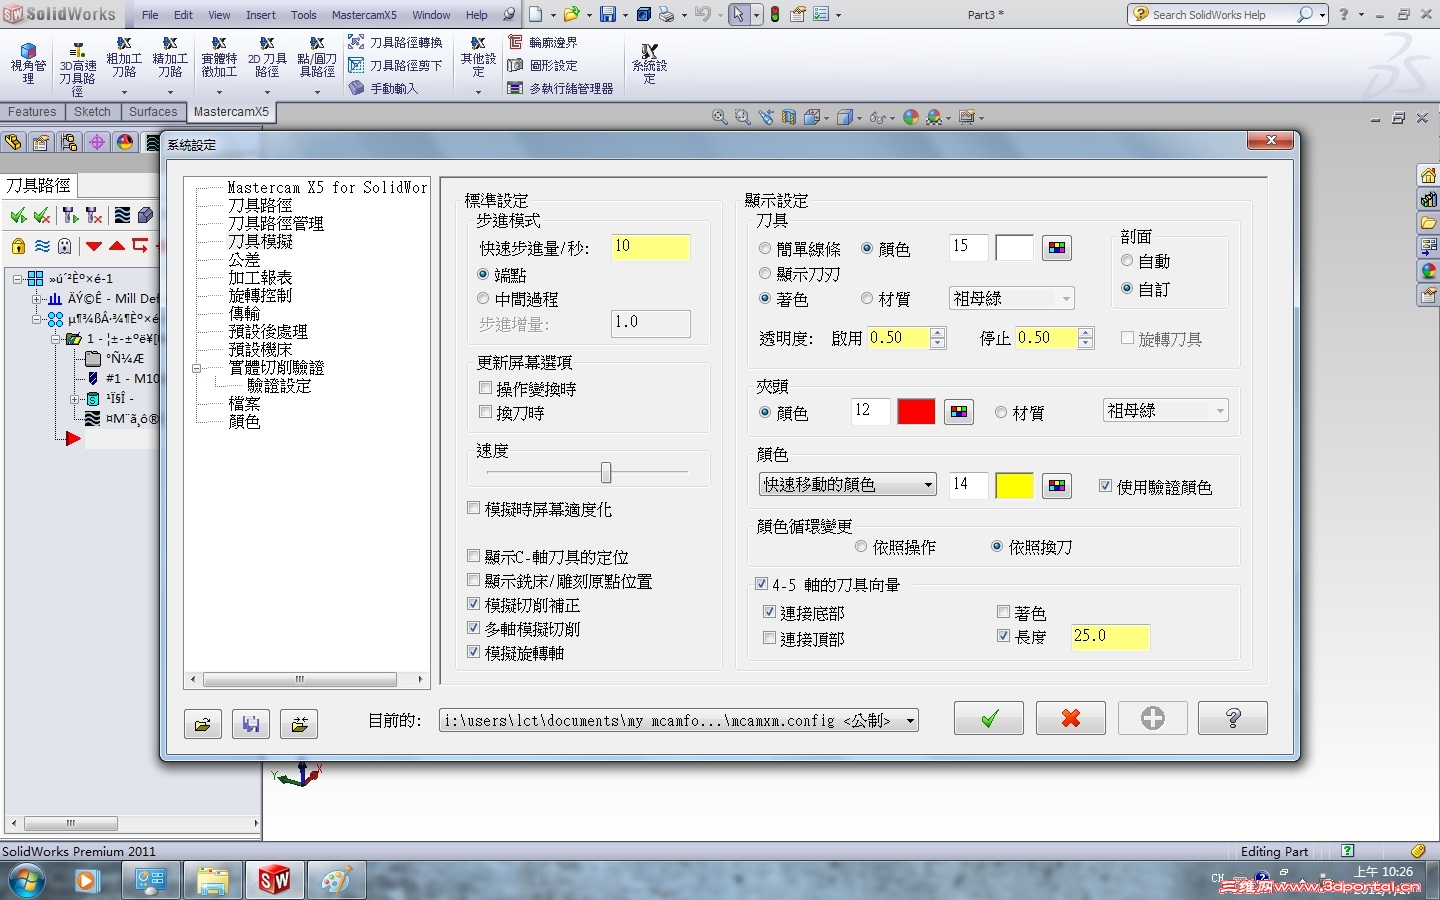
Task: Toggle the 模擬時屏幕適度化 checkbox
Action: 474,508
